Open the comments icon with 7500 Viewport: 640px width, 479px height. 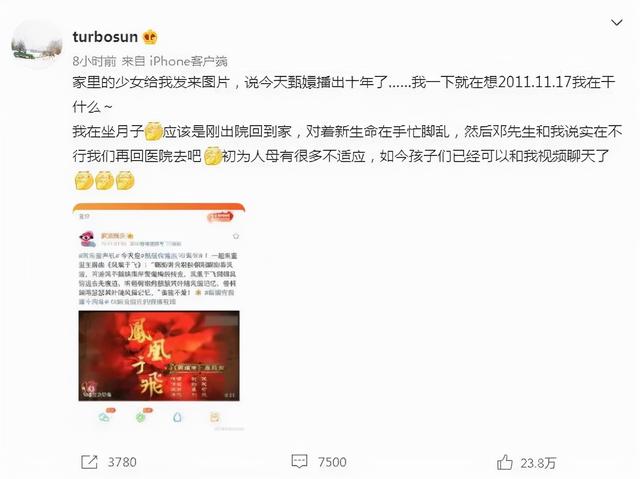[299, 461]
